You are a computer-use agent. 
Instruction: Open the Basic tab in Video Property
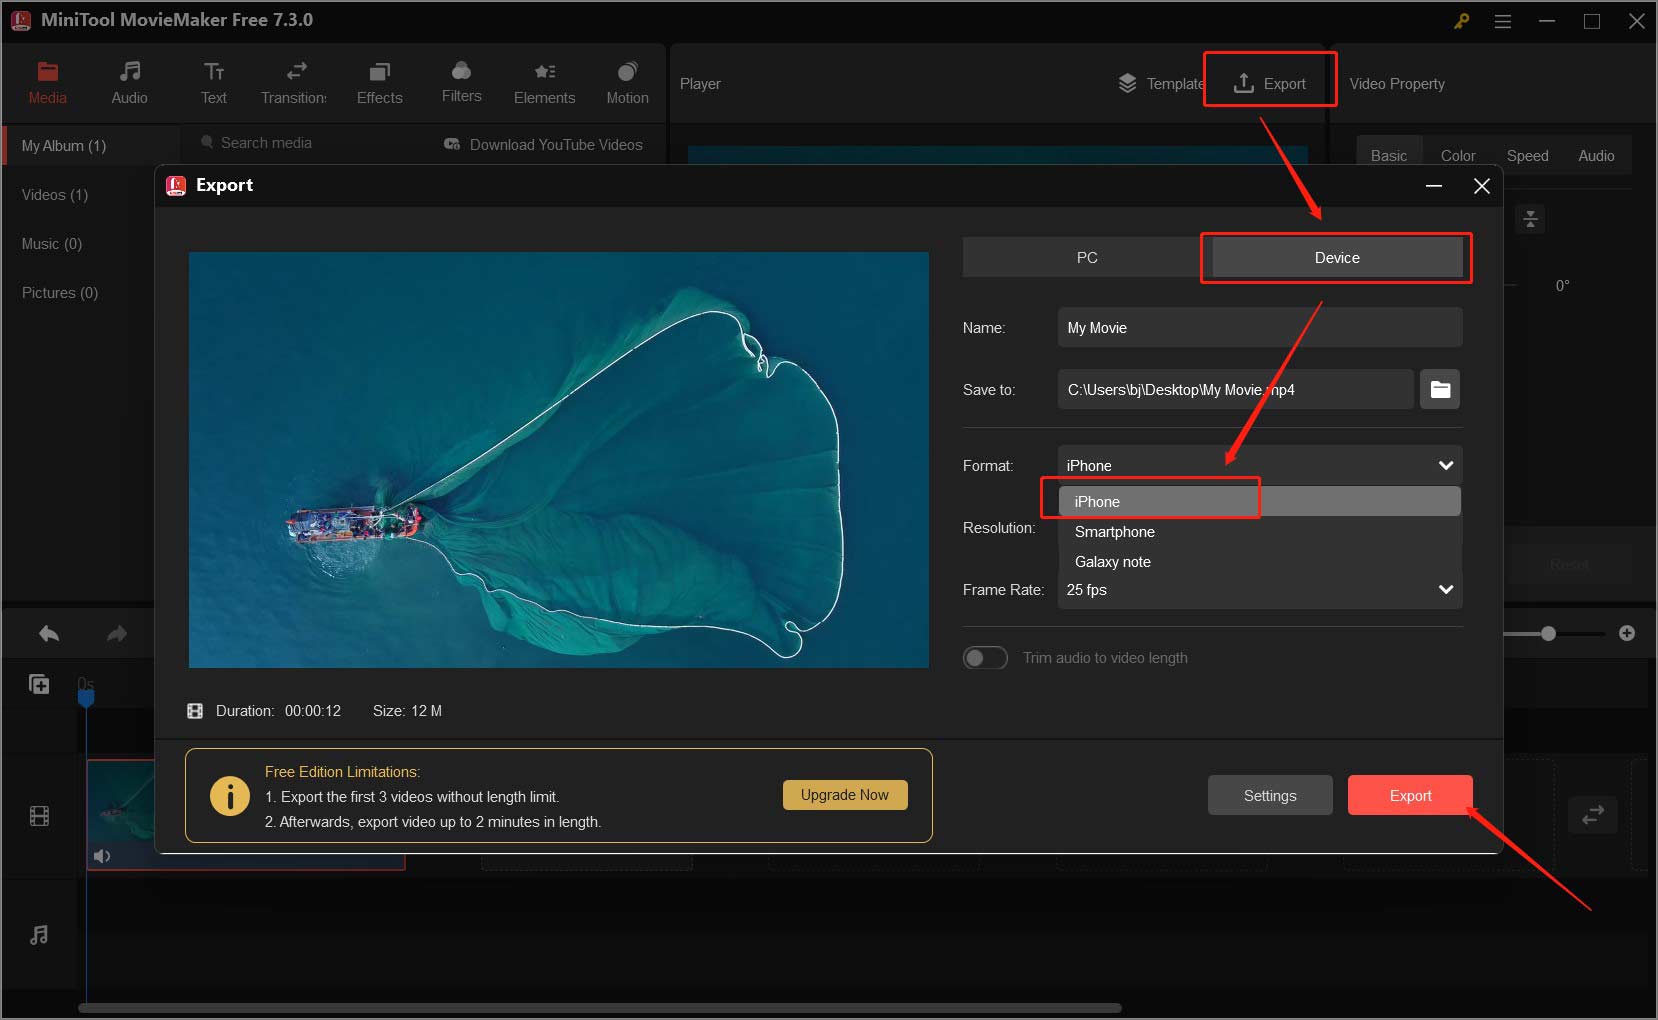point(1388,155)
